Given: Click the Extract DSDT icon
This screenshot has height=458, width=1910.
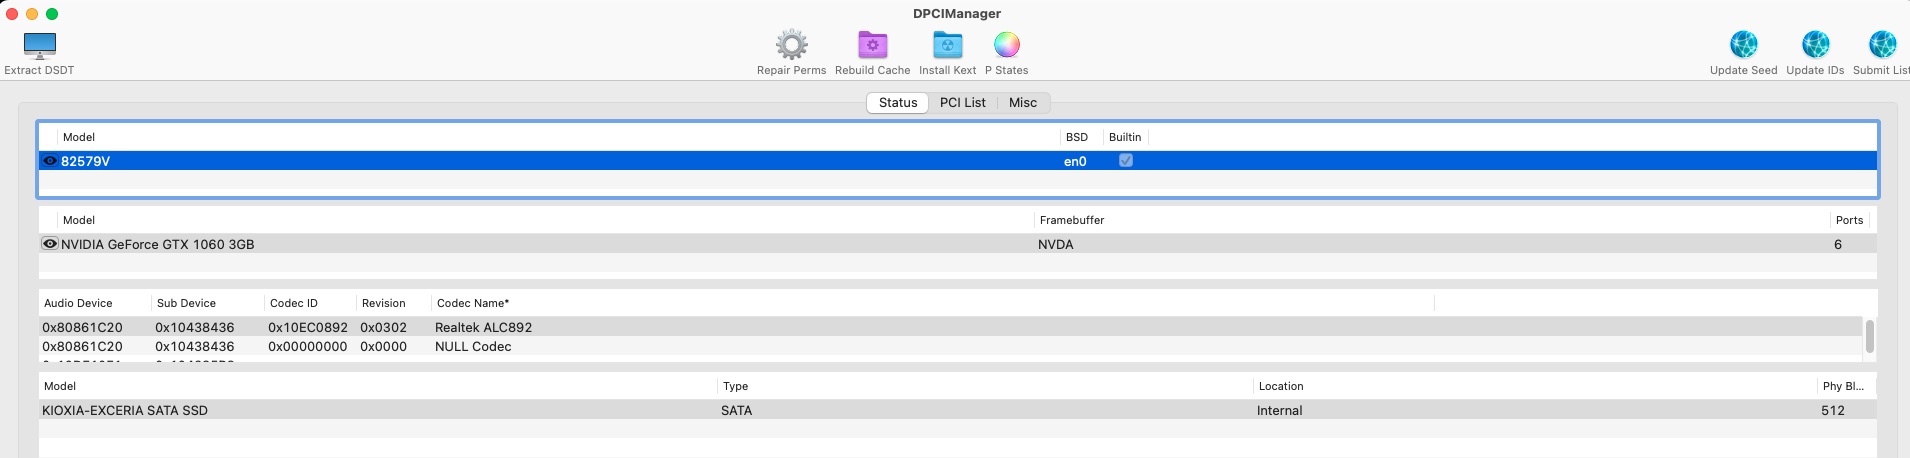Looking at the screenshot, I should click(40, 46).
